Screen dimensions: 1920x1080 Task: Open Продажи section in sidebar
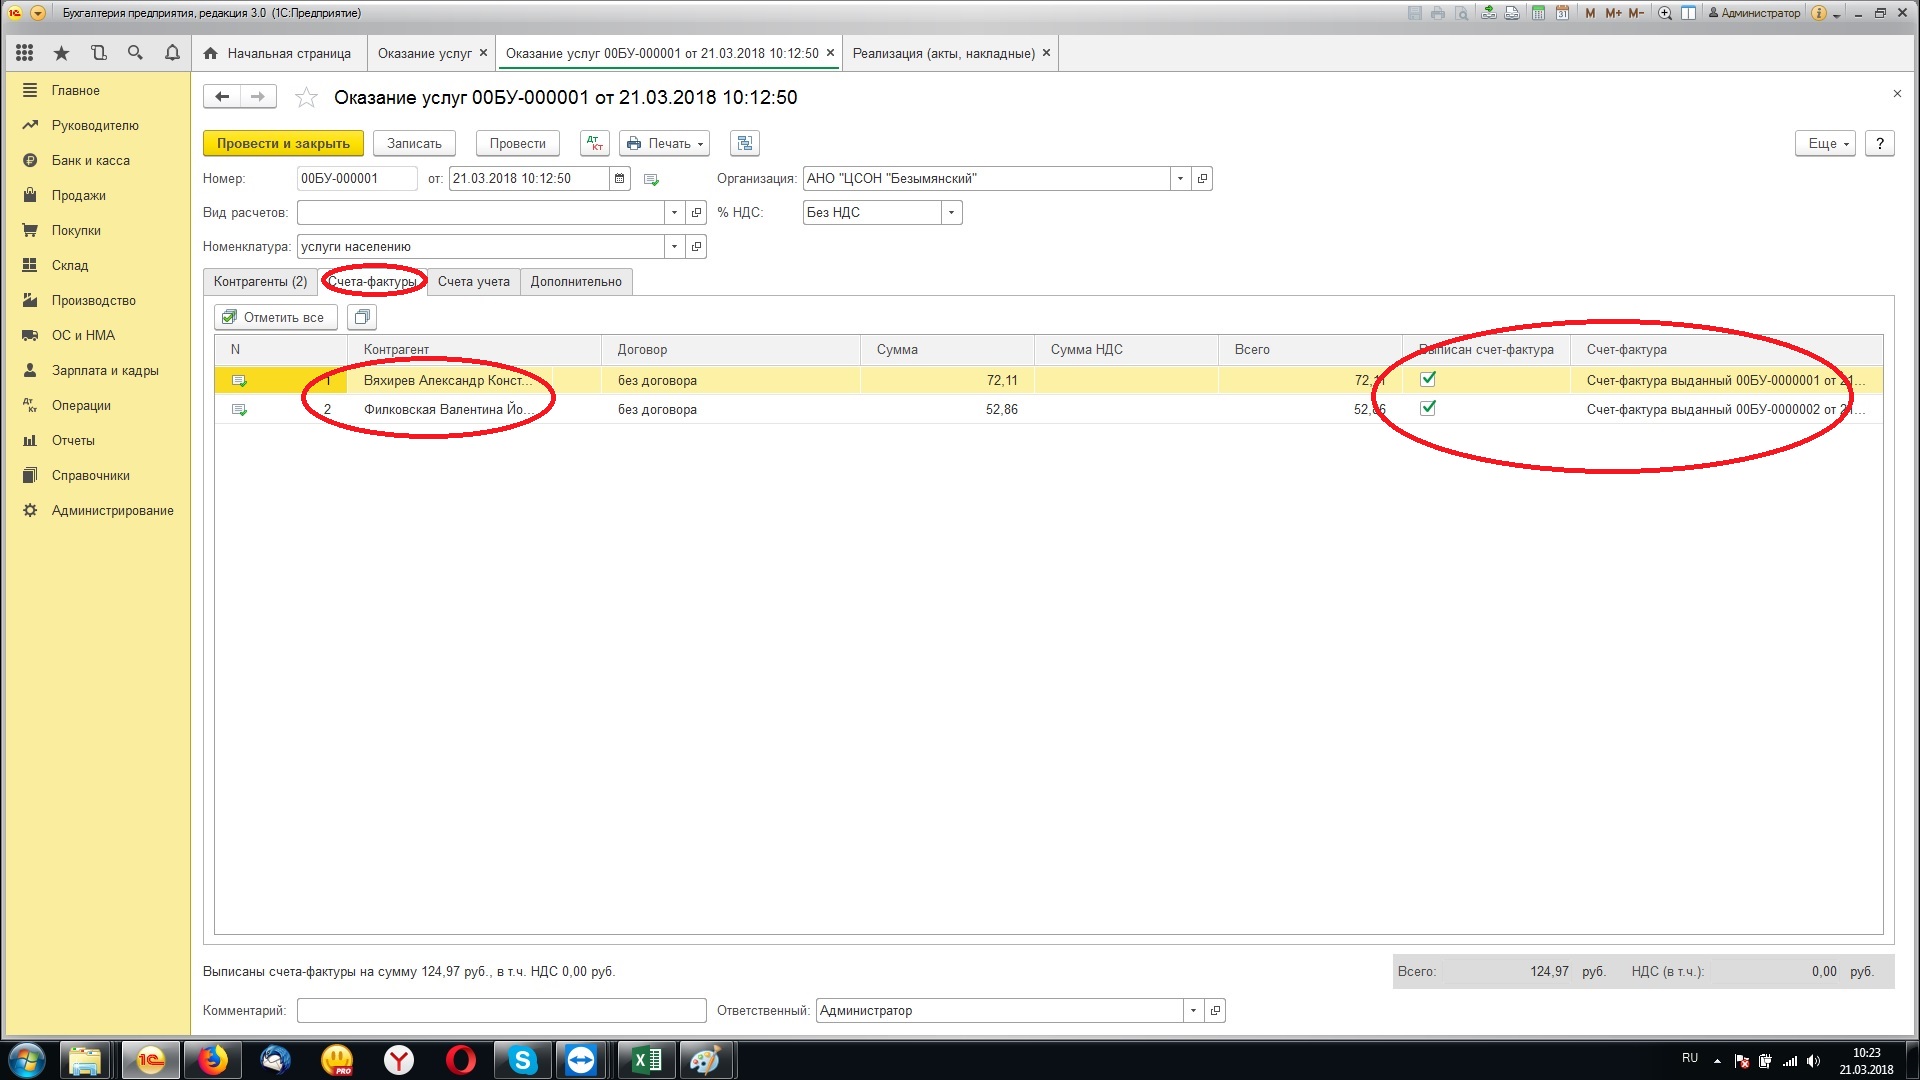click(x=78, y=195)
